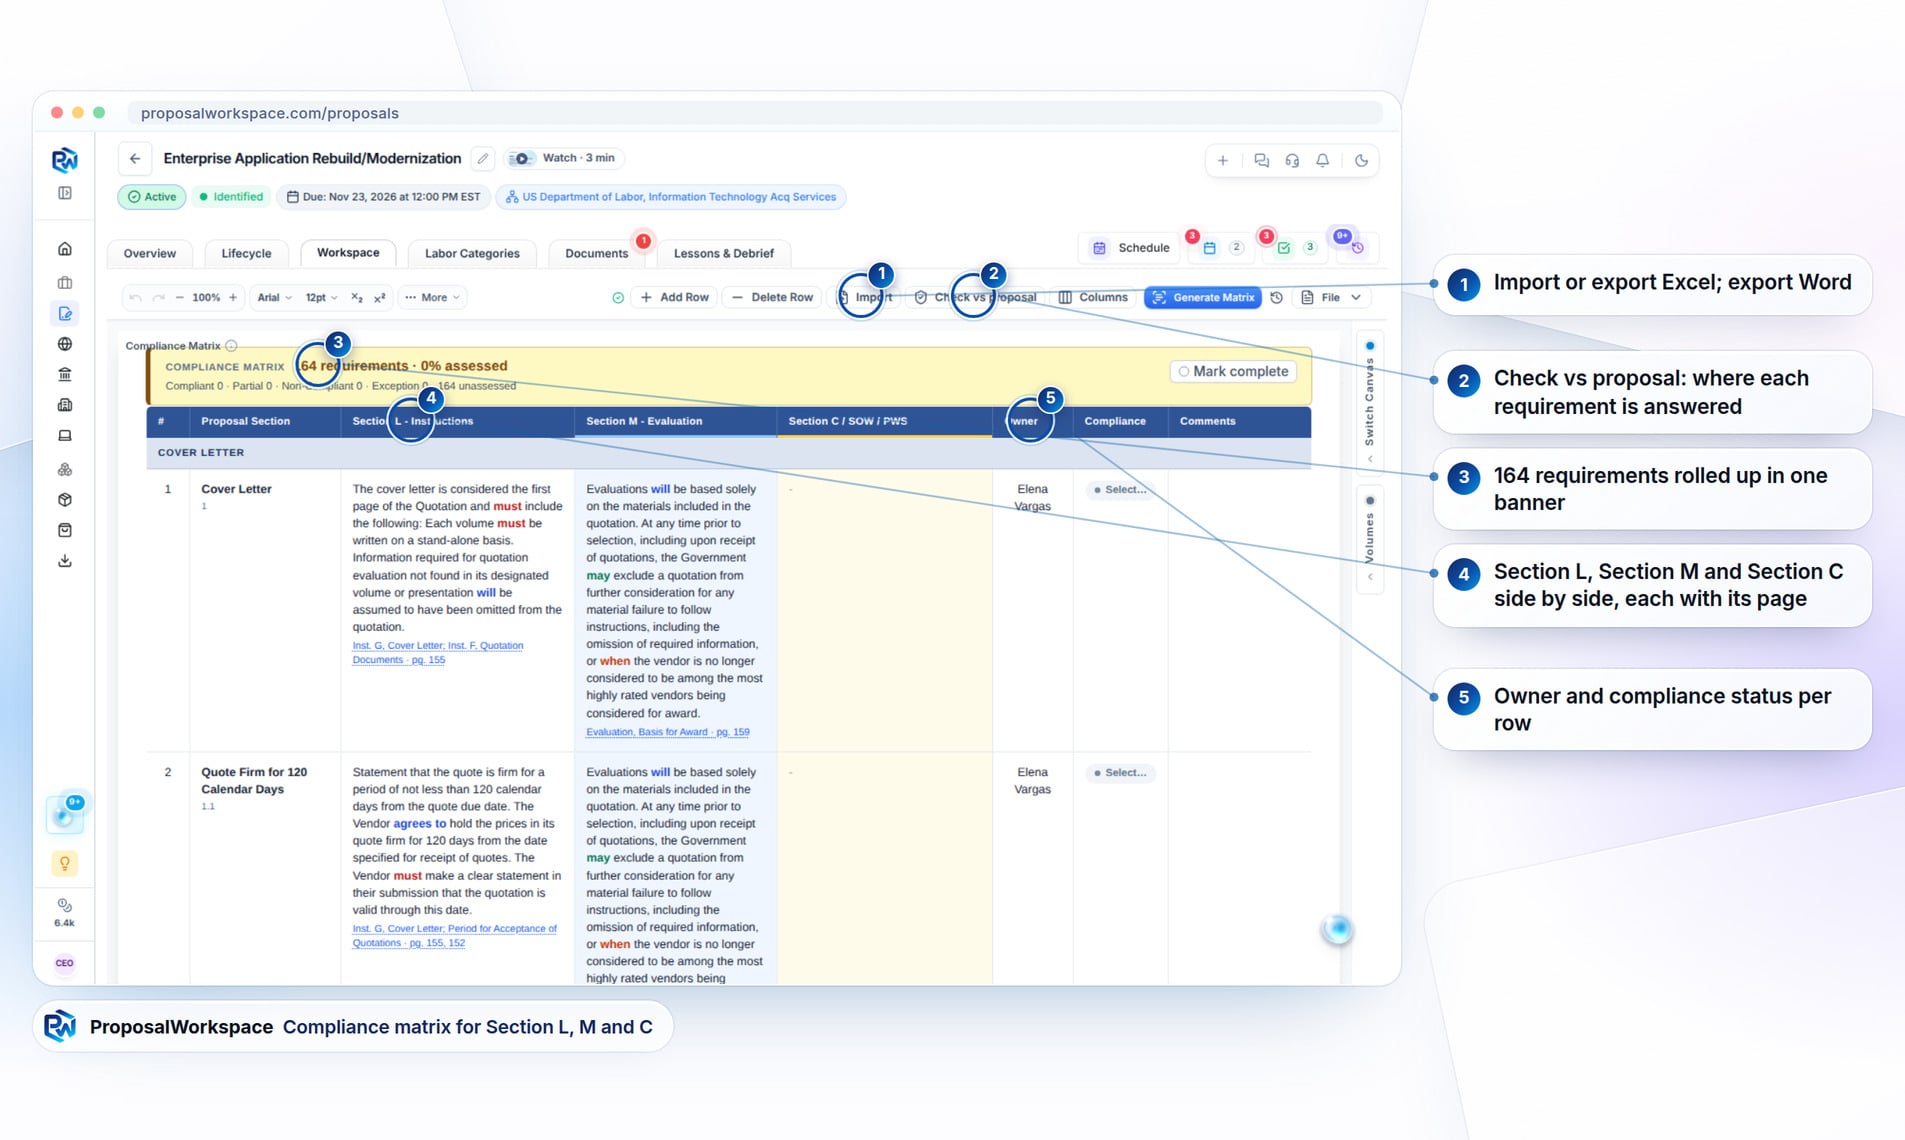Open the package box sidebar icon
This screenshot has height=1140, width=1905.
pyautogui.click(x=65, y=500)
